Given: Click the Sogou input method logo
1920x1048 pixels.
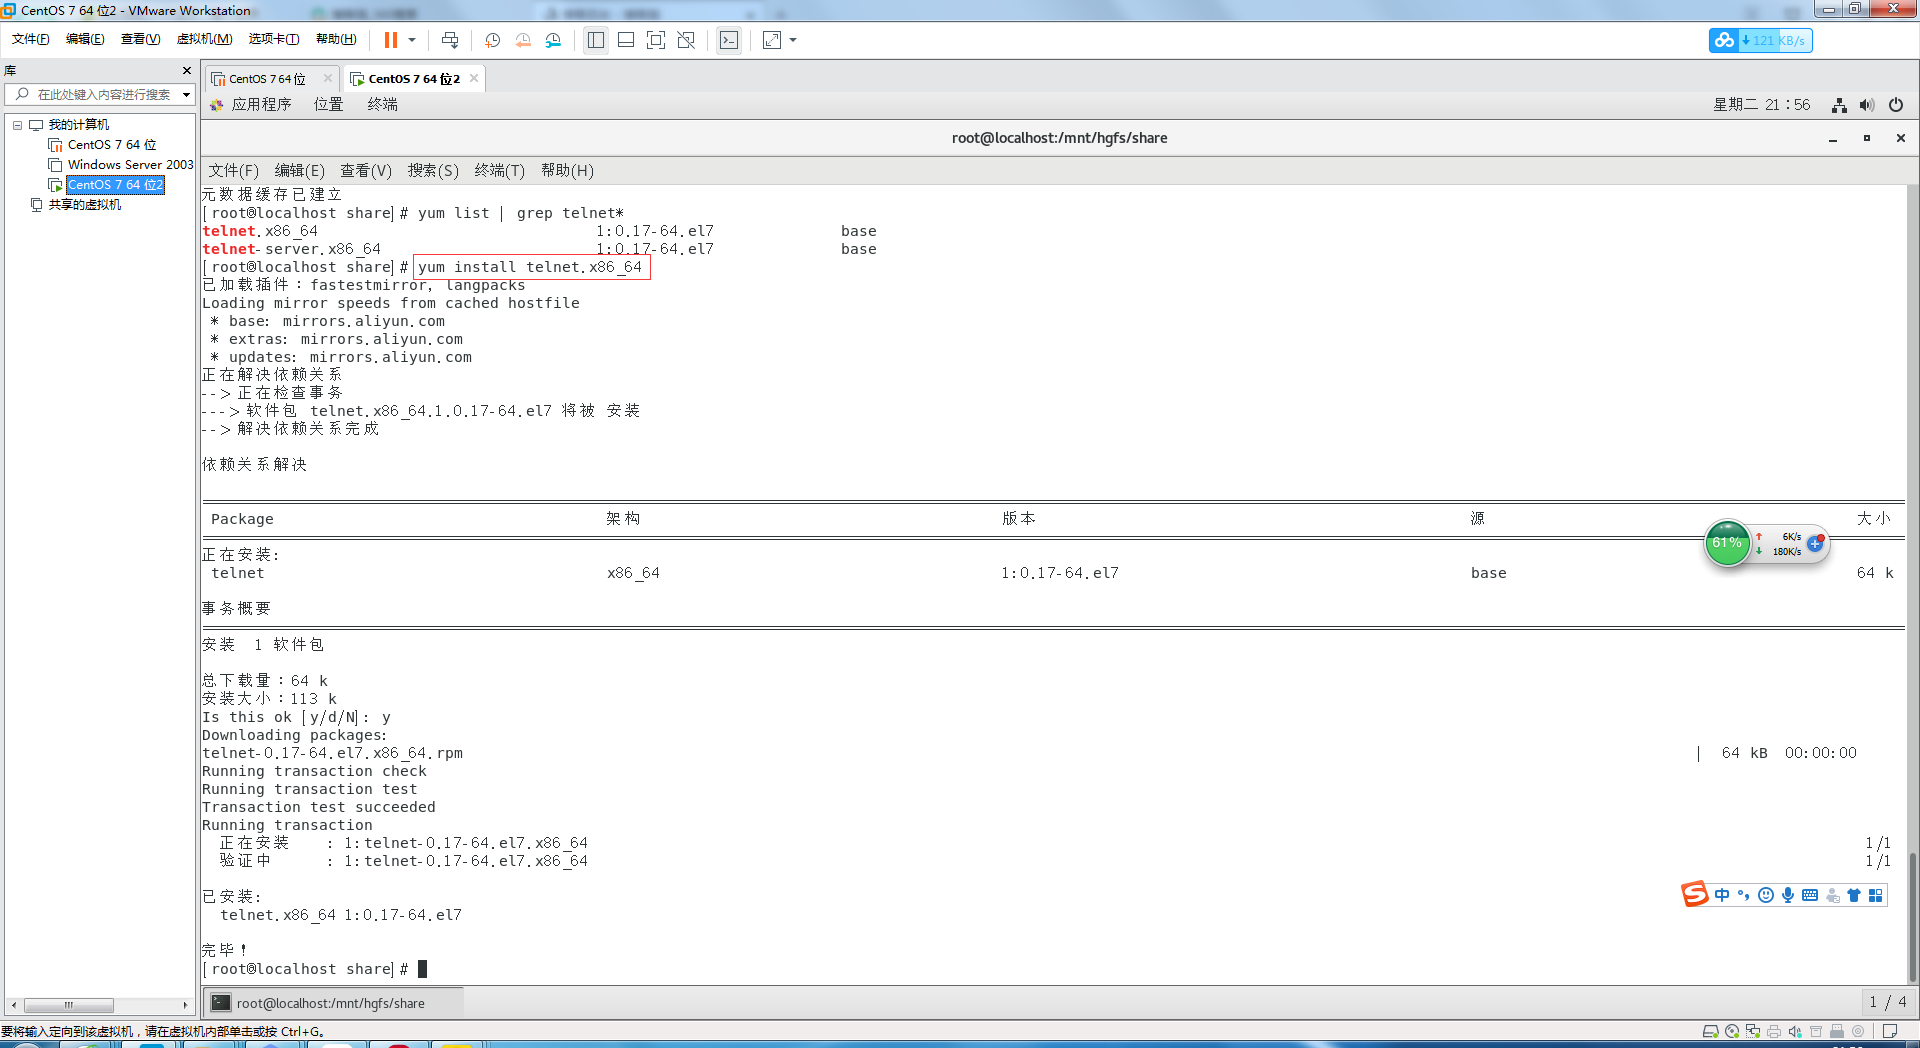Looking at the screenshot, I should pos(1694,894).
